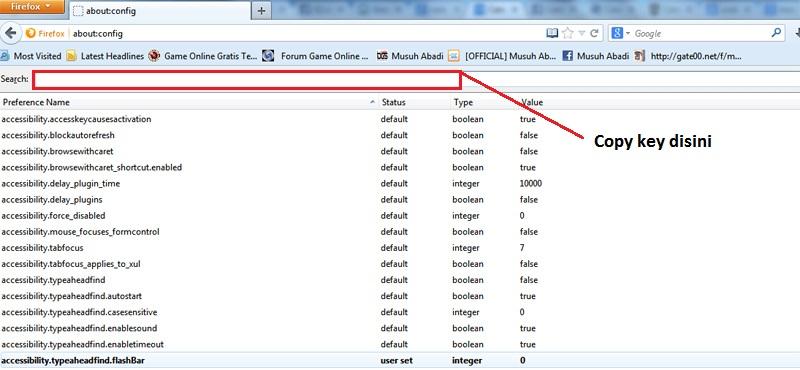The width and height of the screenshot is (800, 370).
Task: Open the first Musuh Abadi bookmark with DGS icon
Action: (410, 56)
